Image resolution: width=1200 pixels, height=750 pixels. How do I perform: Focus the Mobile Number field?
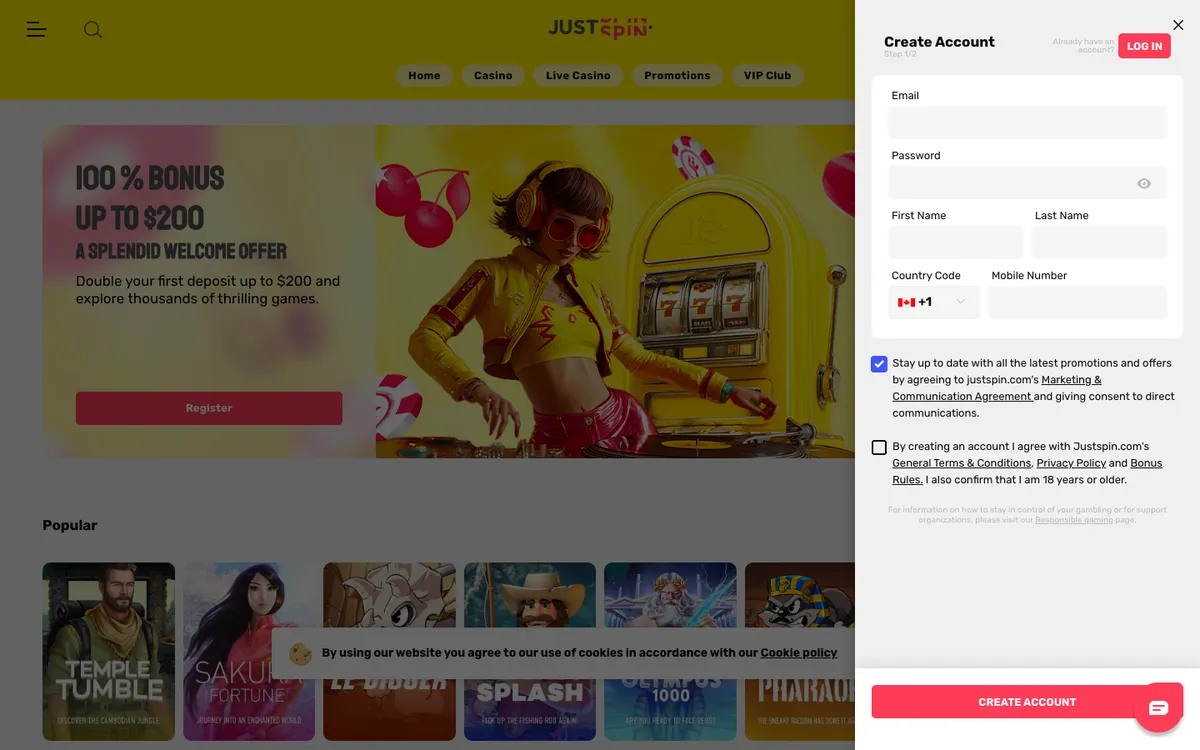(1077, 302)
